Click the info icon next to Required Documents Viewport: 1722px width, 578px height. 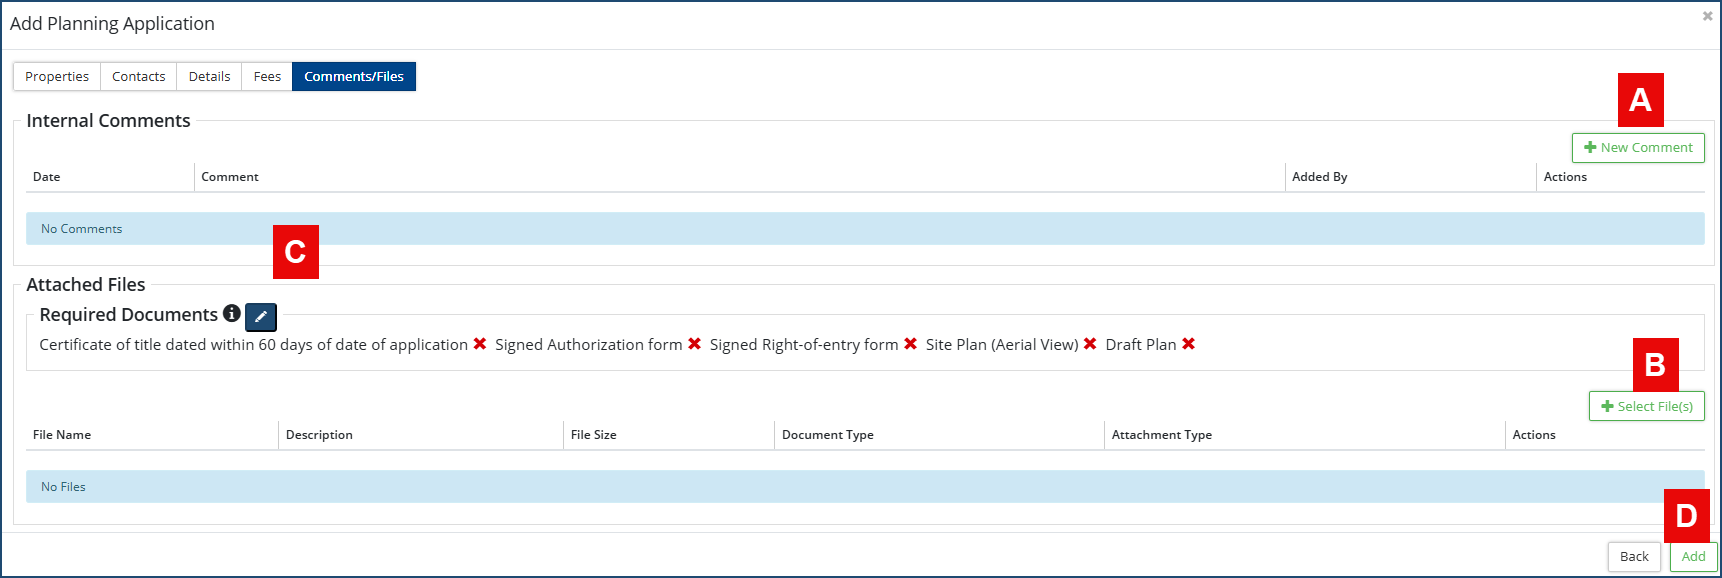coord(232,314)
